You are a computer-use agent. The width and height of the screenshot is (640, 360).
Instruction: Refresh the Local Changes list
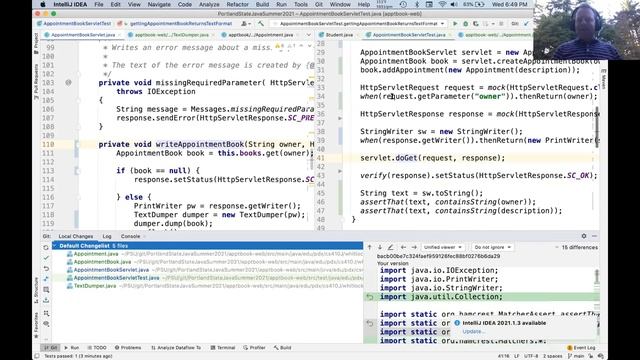(46, 247)
